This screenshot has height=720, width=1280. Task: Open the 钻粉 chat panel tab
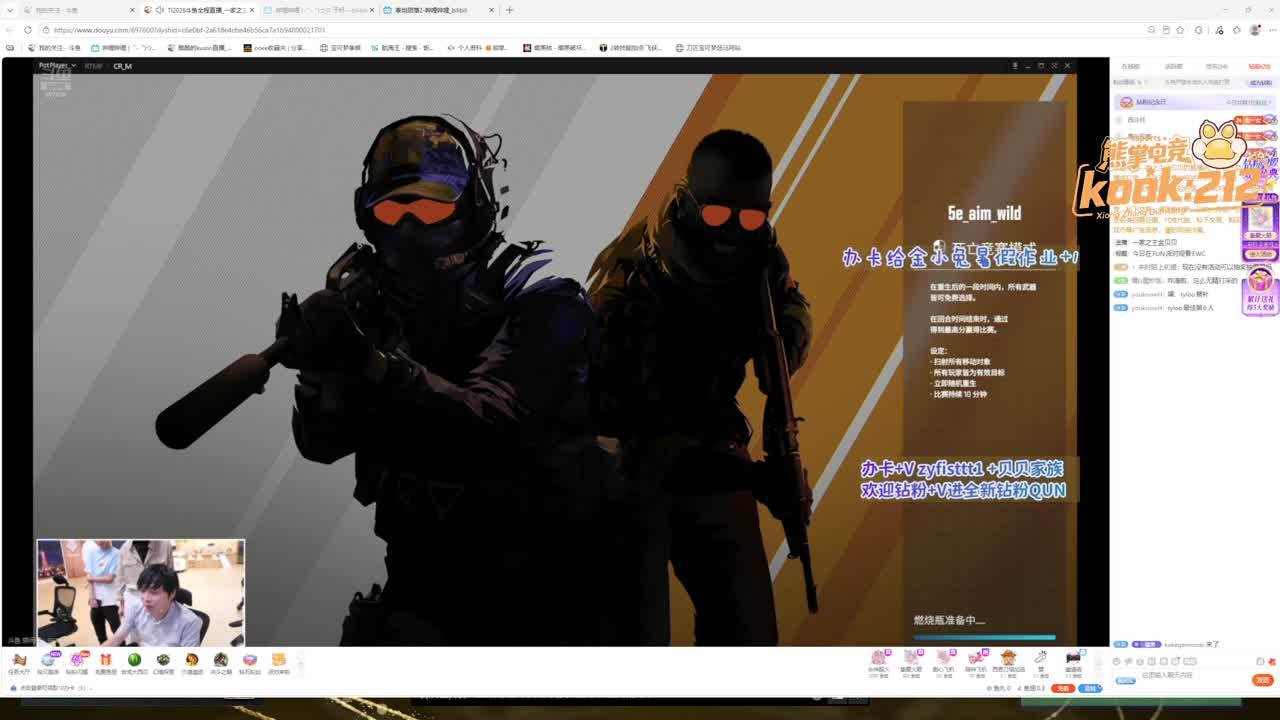tap(1258, 67)
